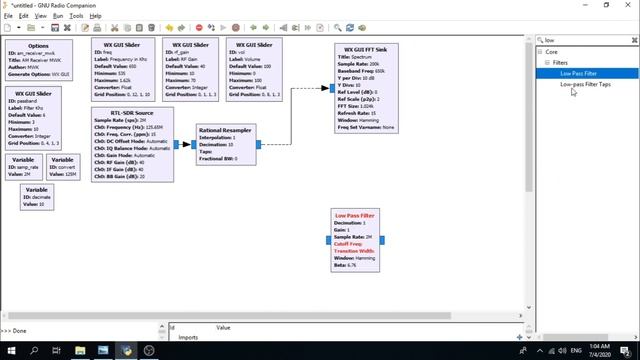Kill the running flow graph
Screen dimensions: 640x360
click(236, 28)
